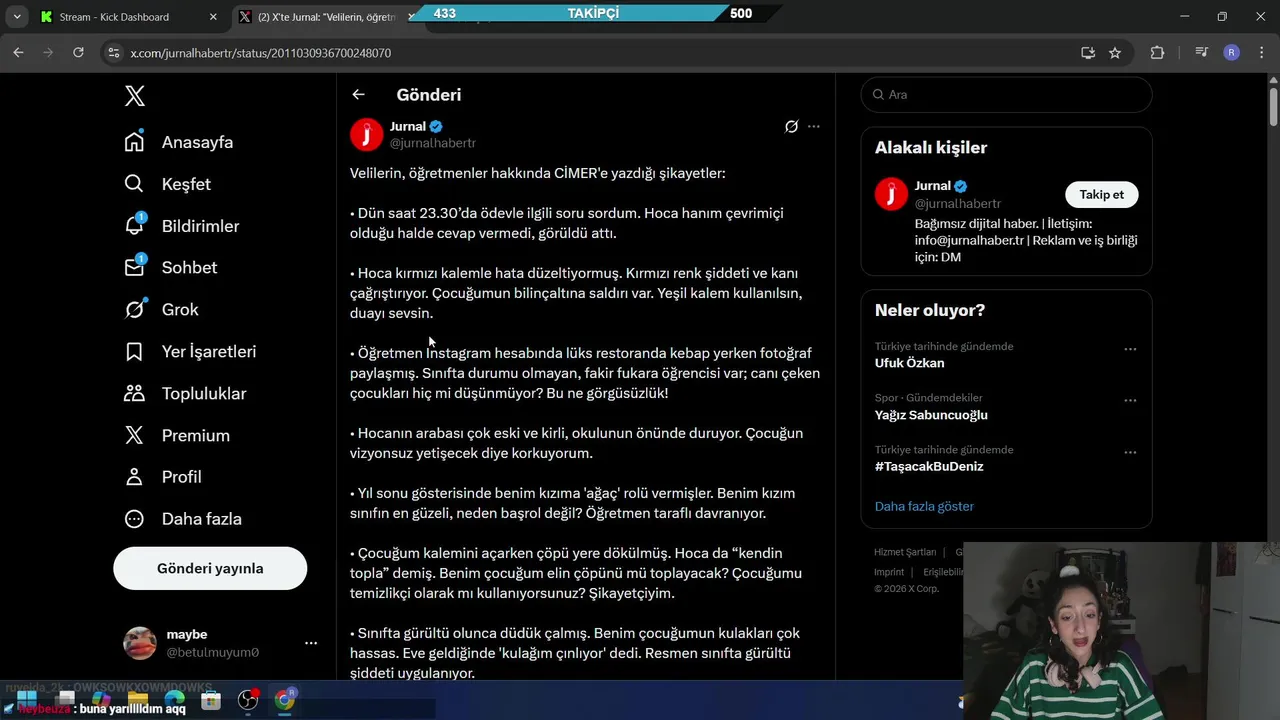1280x720 pixels.
Task: Open Microsoft Store from taskbar
Action: 211,700
